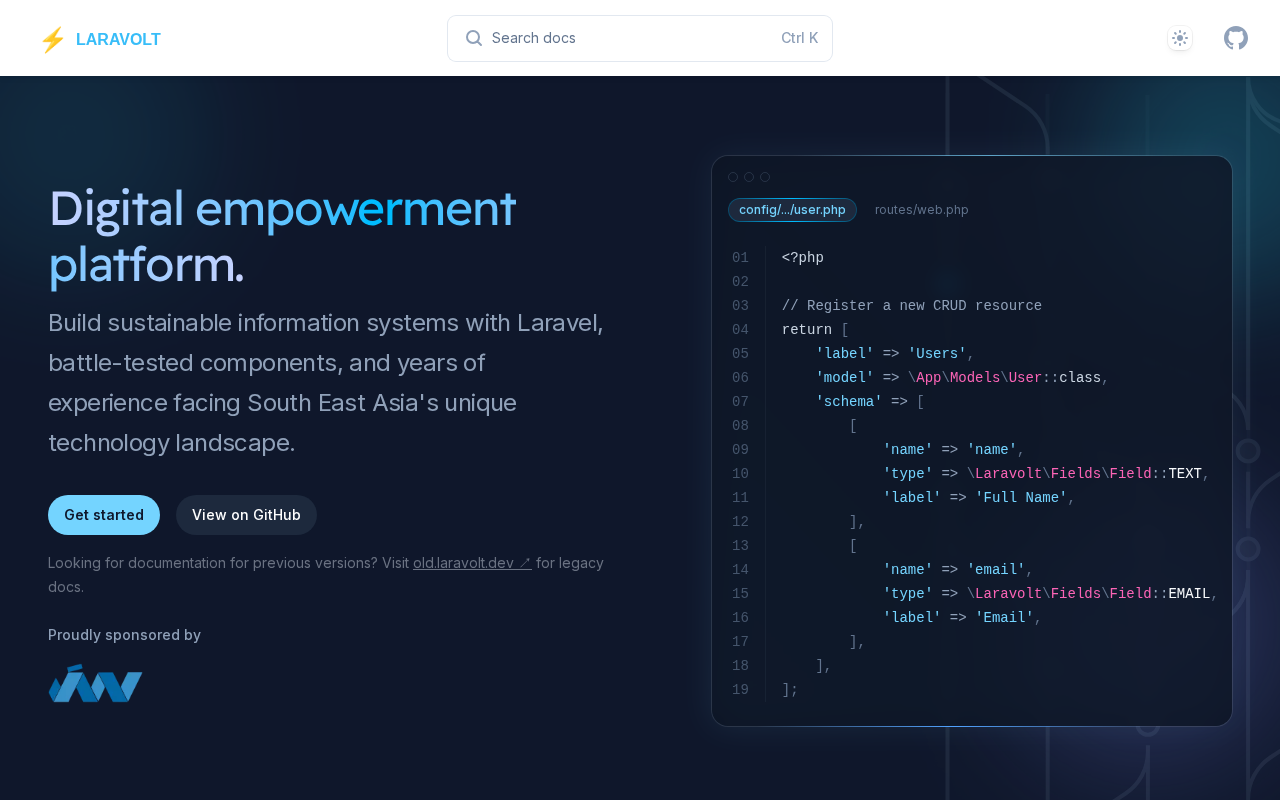This screenshot has height=800, width=1280.
Task: Click the 'return [' code line
Action: (x=815, y=330)
